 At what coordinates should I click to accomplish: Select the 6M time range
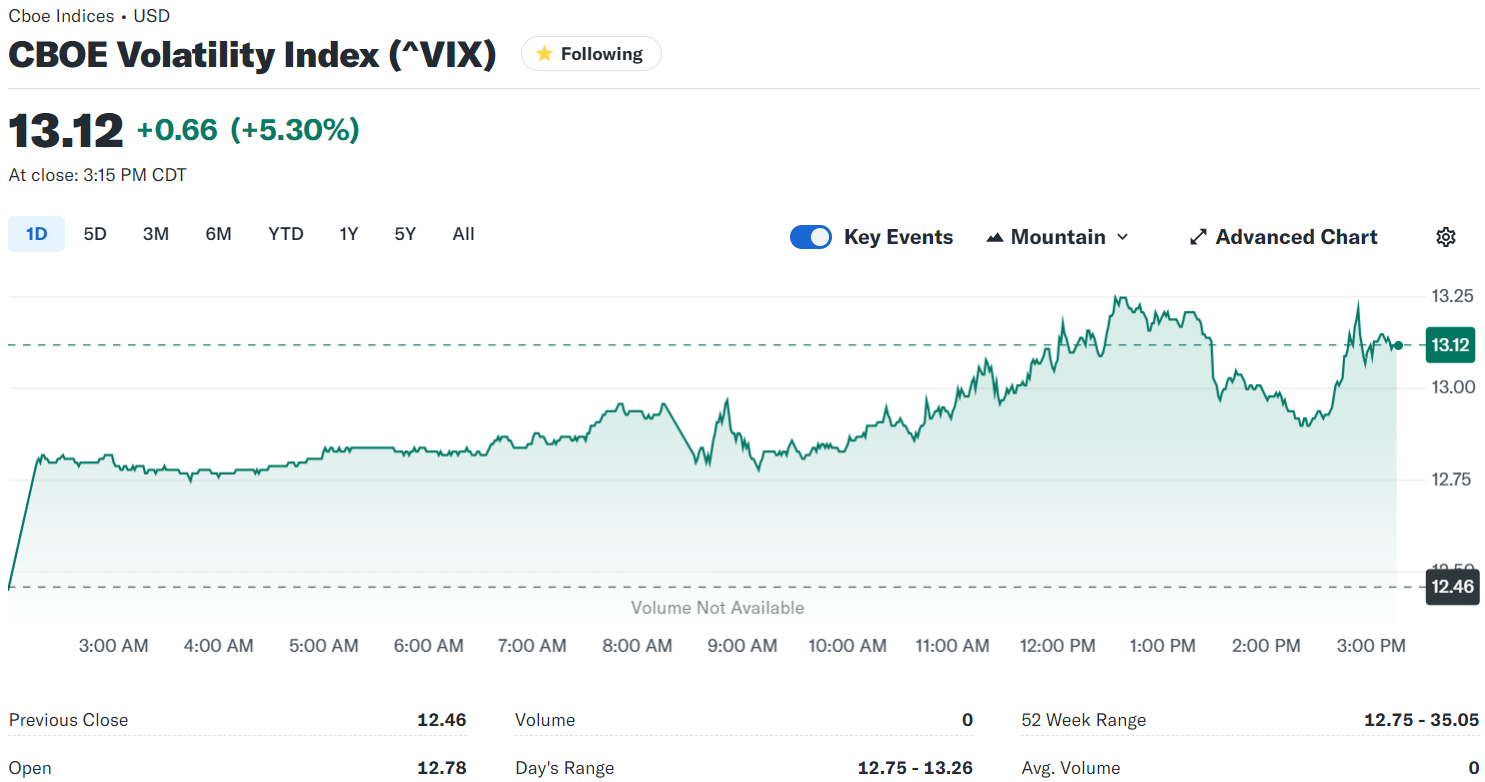click(x=219, y=234)
